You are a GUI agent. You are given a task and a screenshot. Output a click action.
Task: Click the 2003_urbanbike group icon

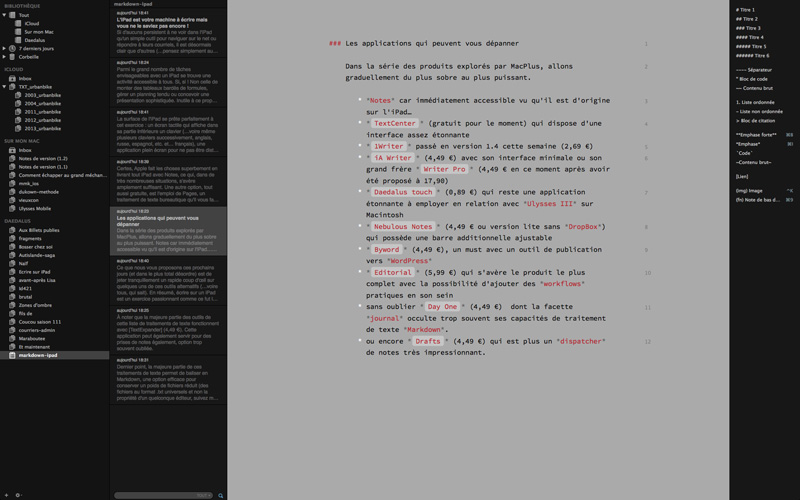tap(18, 95)
